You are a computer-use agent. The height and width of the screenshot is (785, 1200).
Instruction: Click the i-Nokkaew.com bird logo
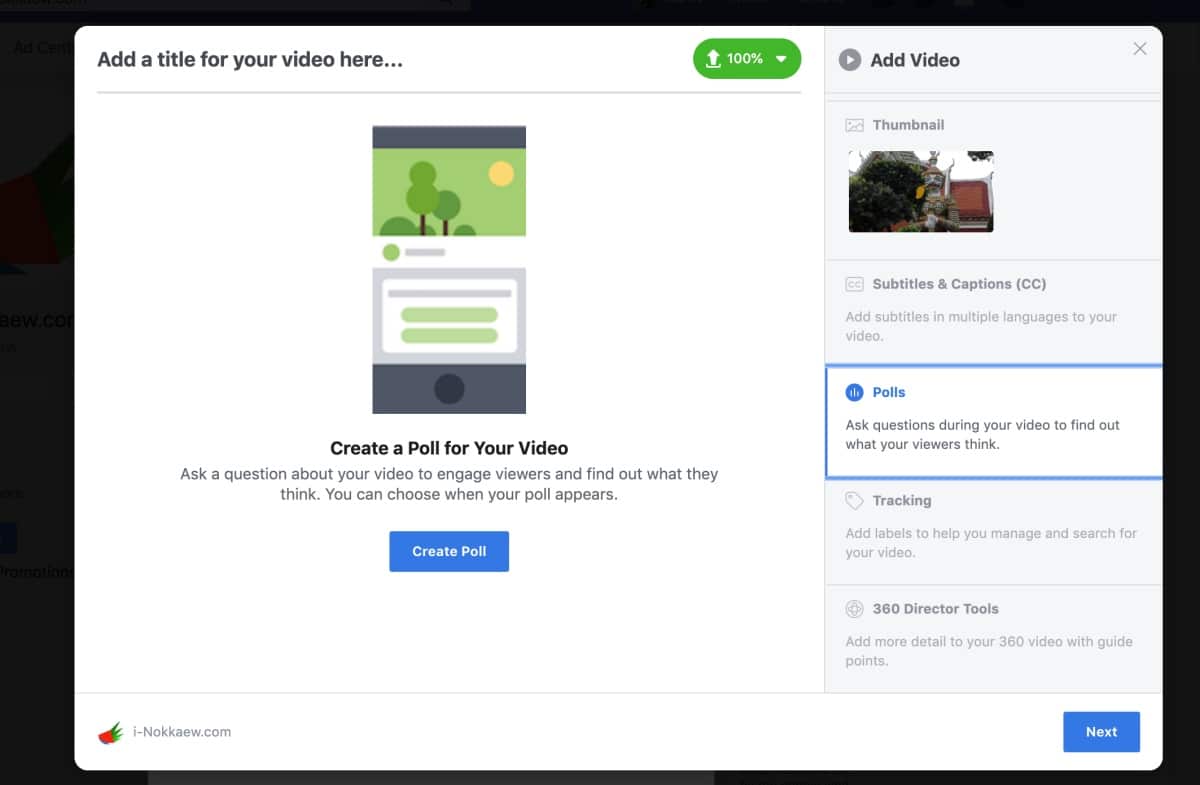coord(110,732)
